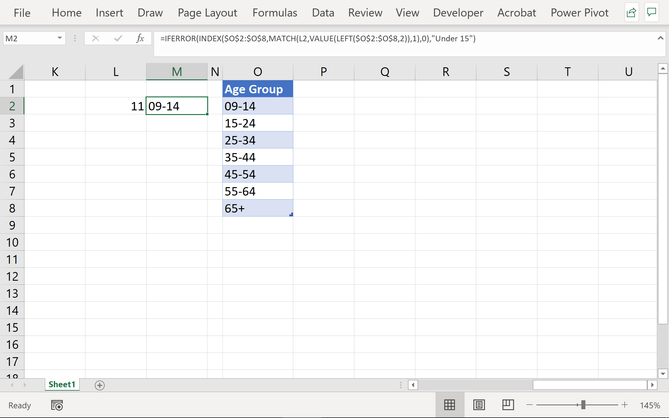
Task: Select row 9 header
Action: click(12, 225)
